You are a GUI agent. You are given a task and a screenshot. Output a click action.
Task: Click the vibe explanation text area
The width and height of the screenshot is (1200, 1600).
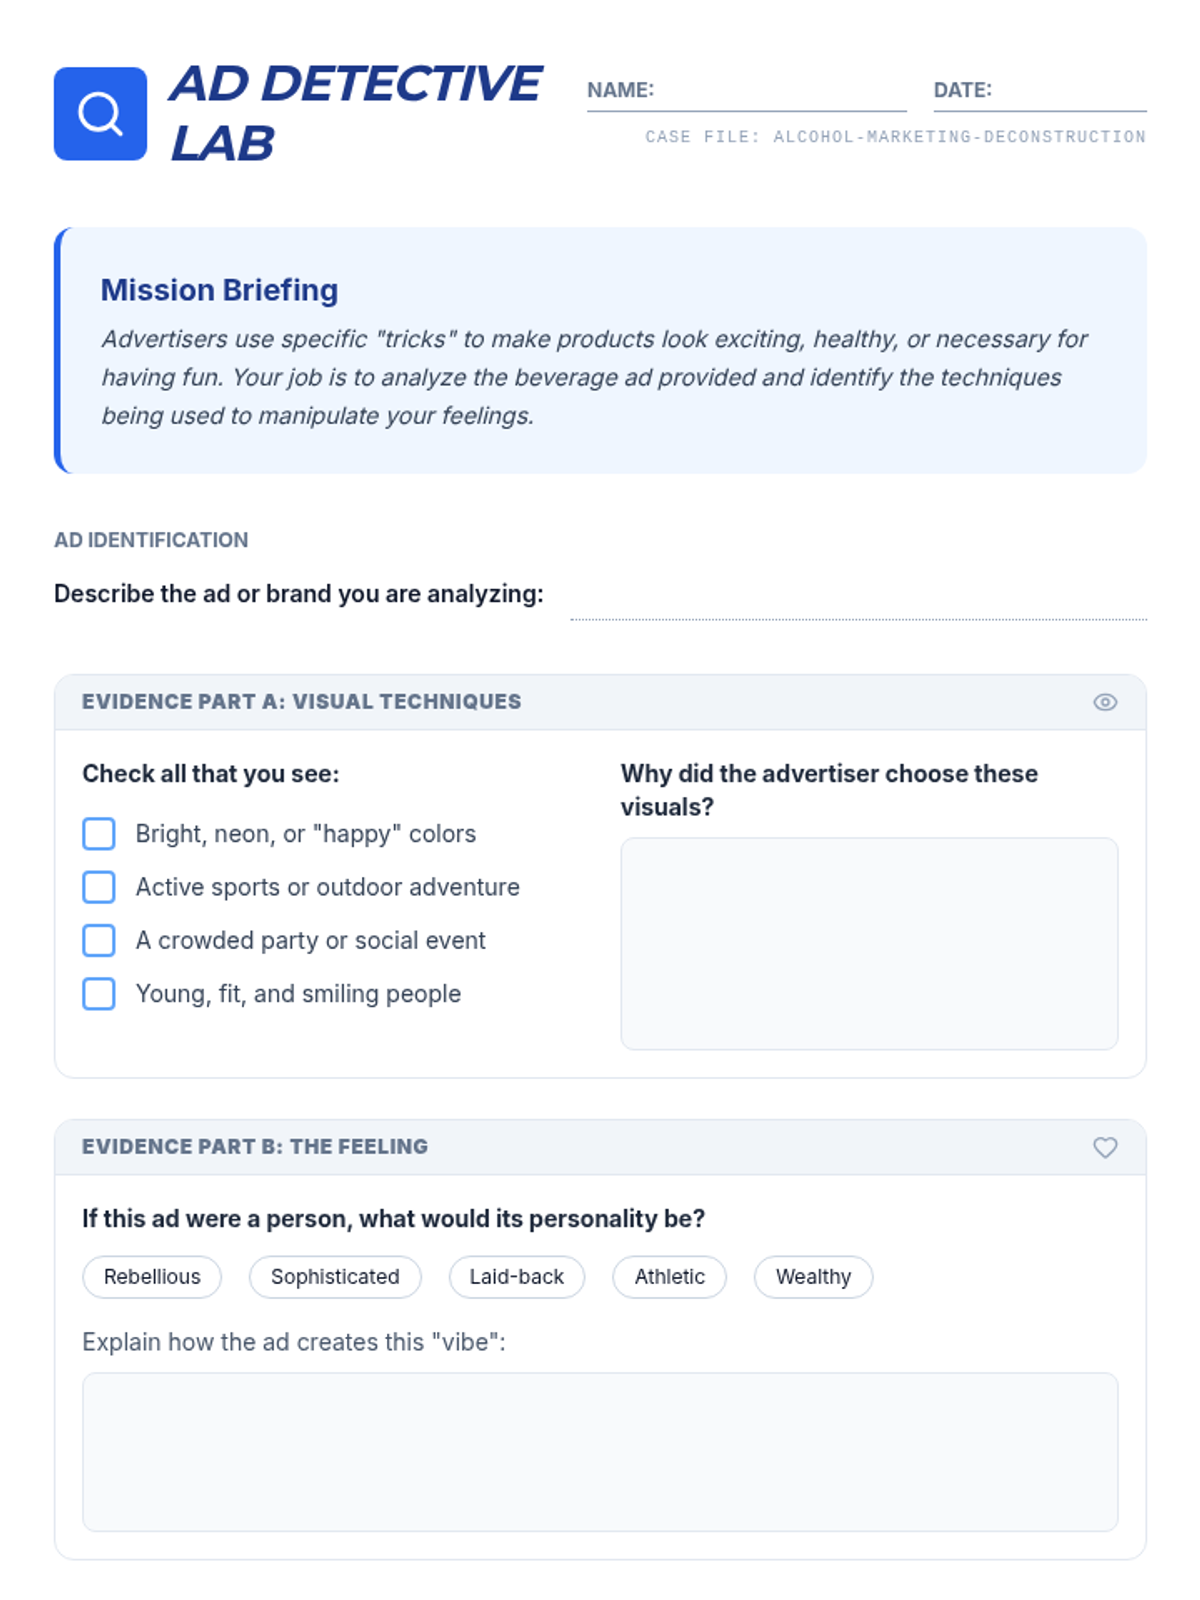pyautogui.click(x=600, y=1452)
